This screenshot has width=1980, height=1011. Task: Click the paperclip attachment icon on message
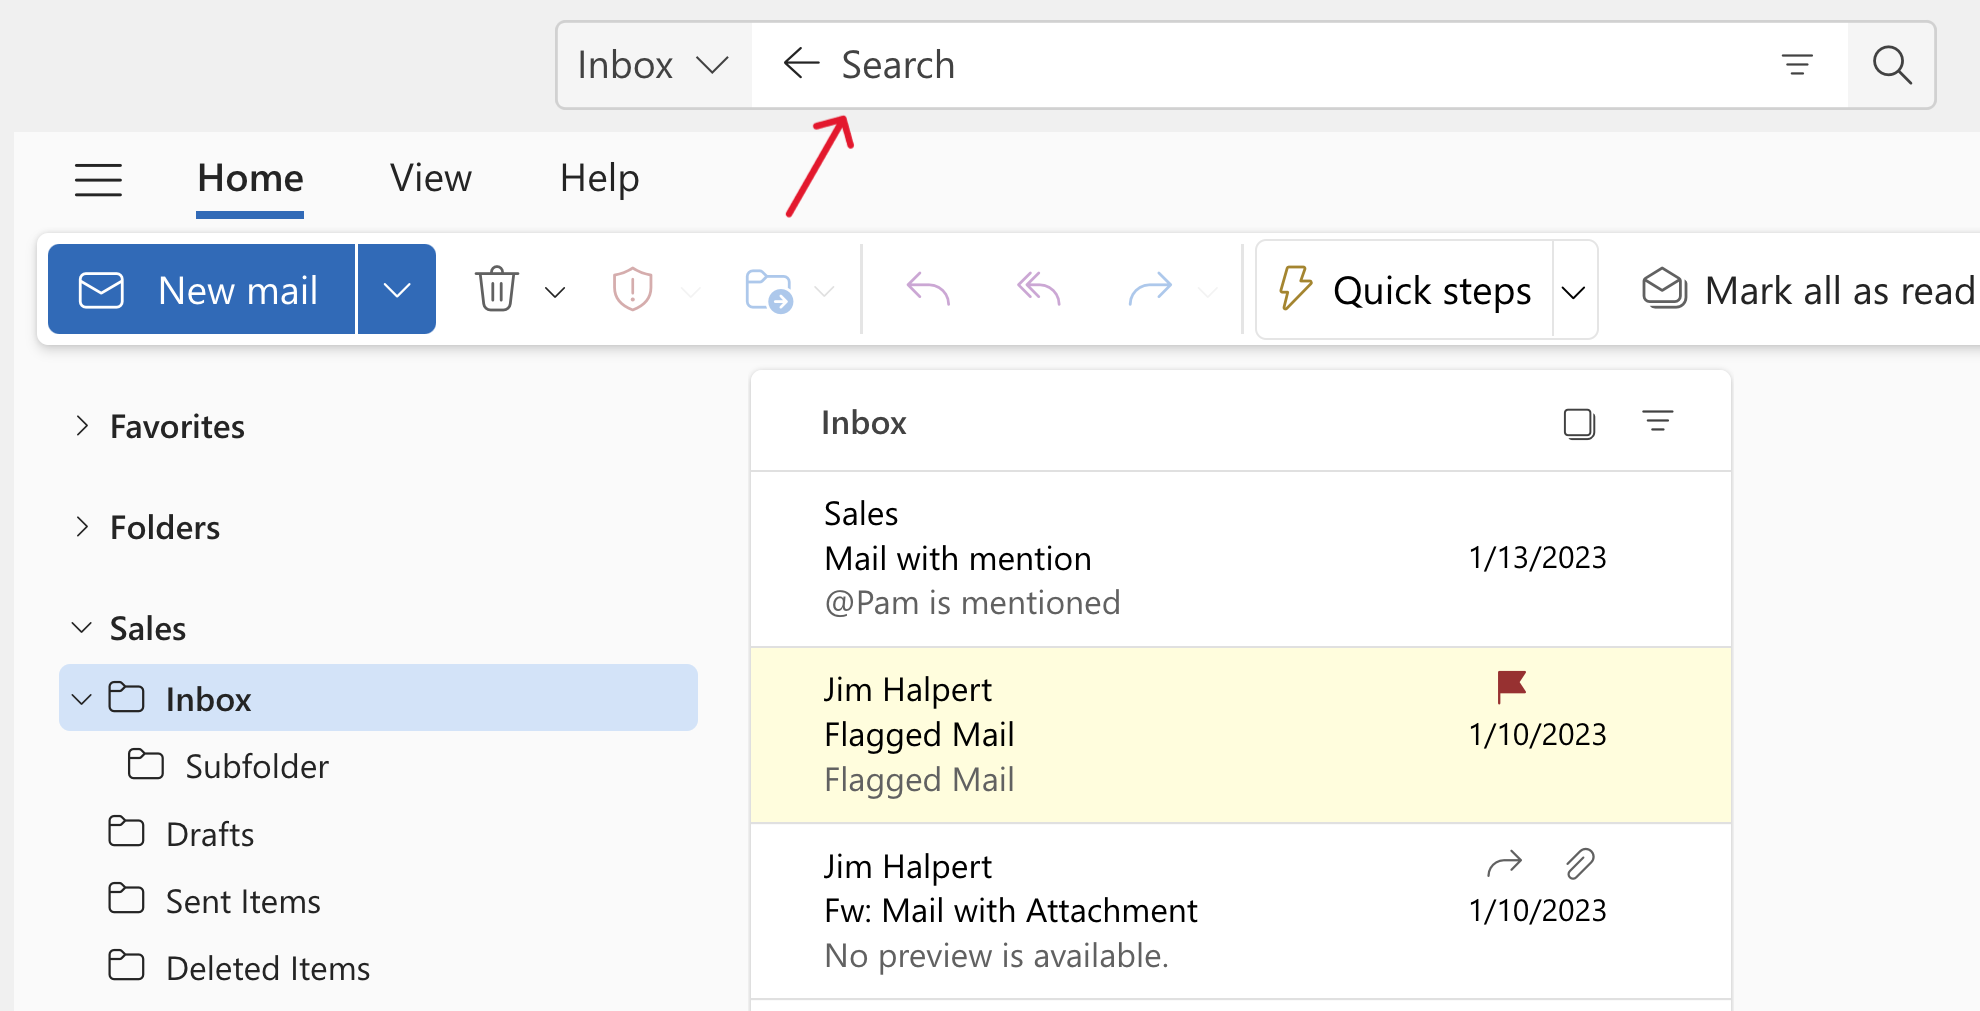(1580, 863)
